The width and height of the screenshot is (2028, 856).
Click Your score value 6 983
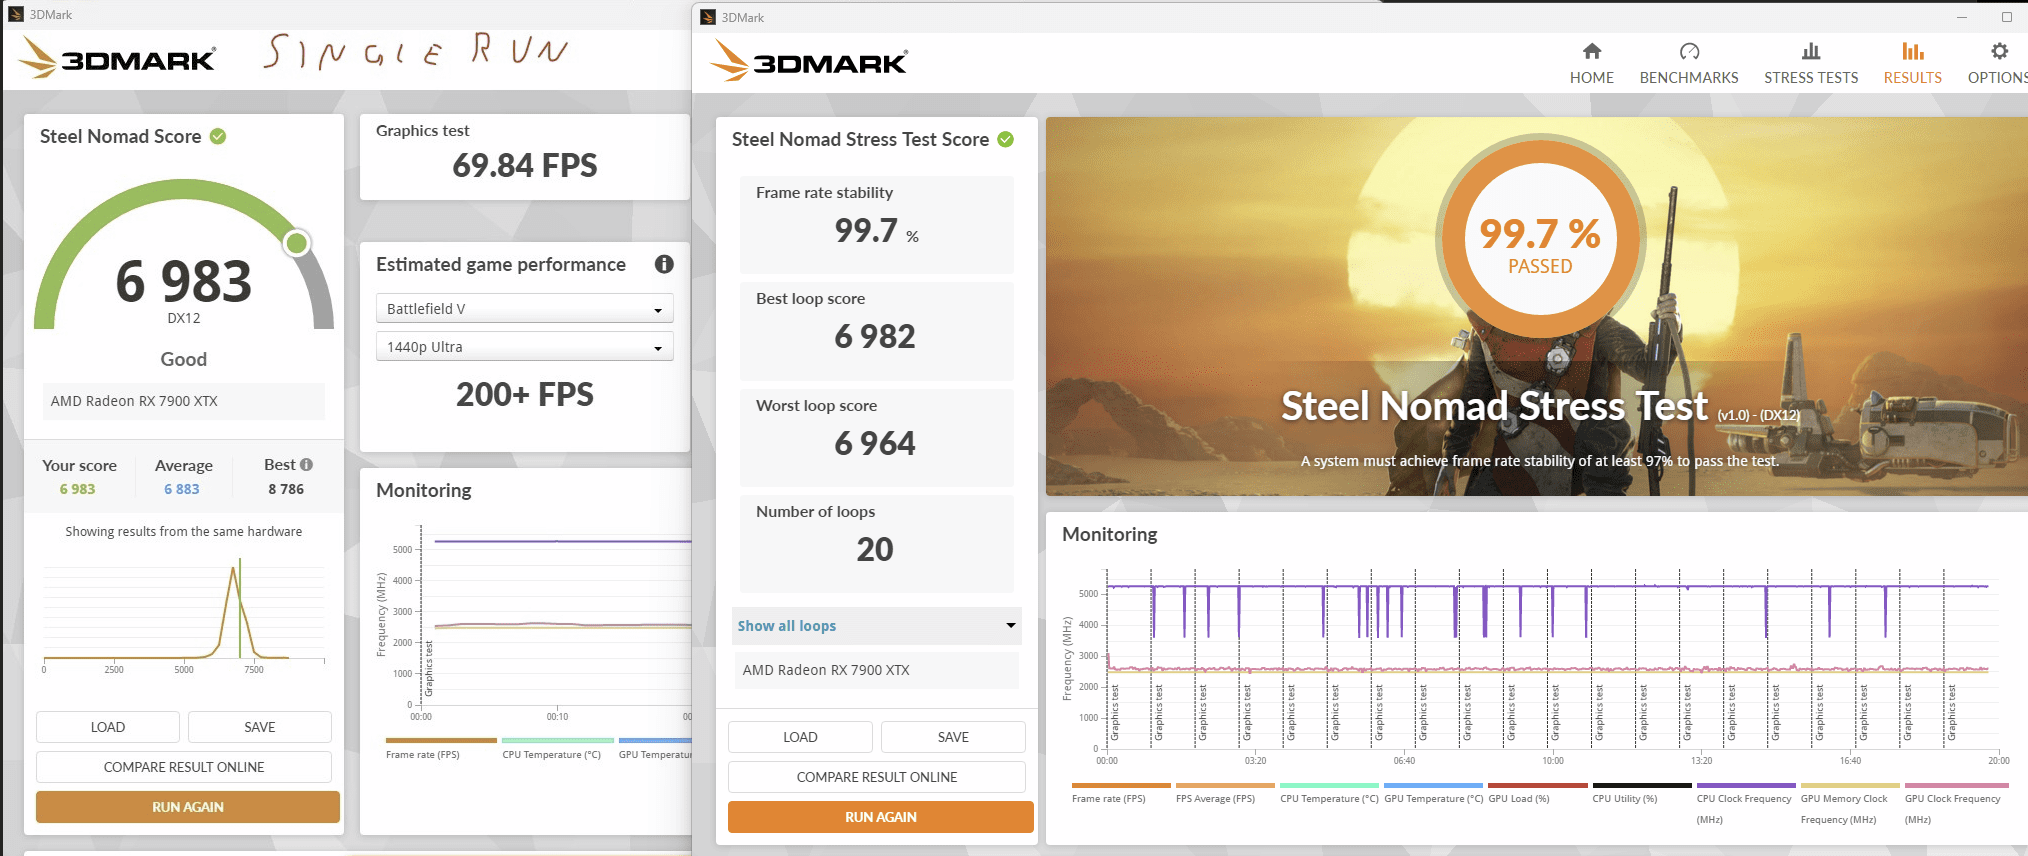[x=77, y=489]
